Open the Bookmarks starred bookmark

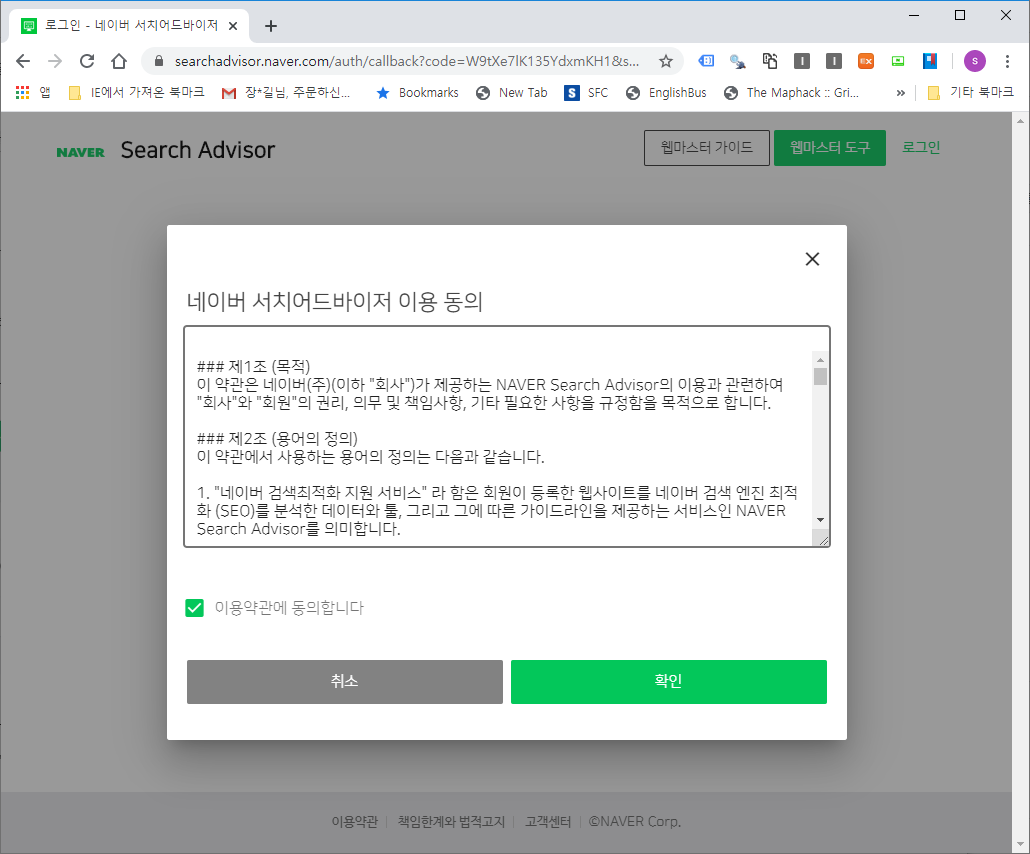[x=417, y=93]
